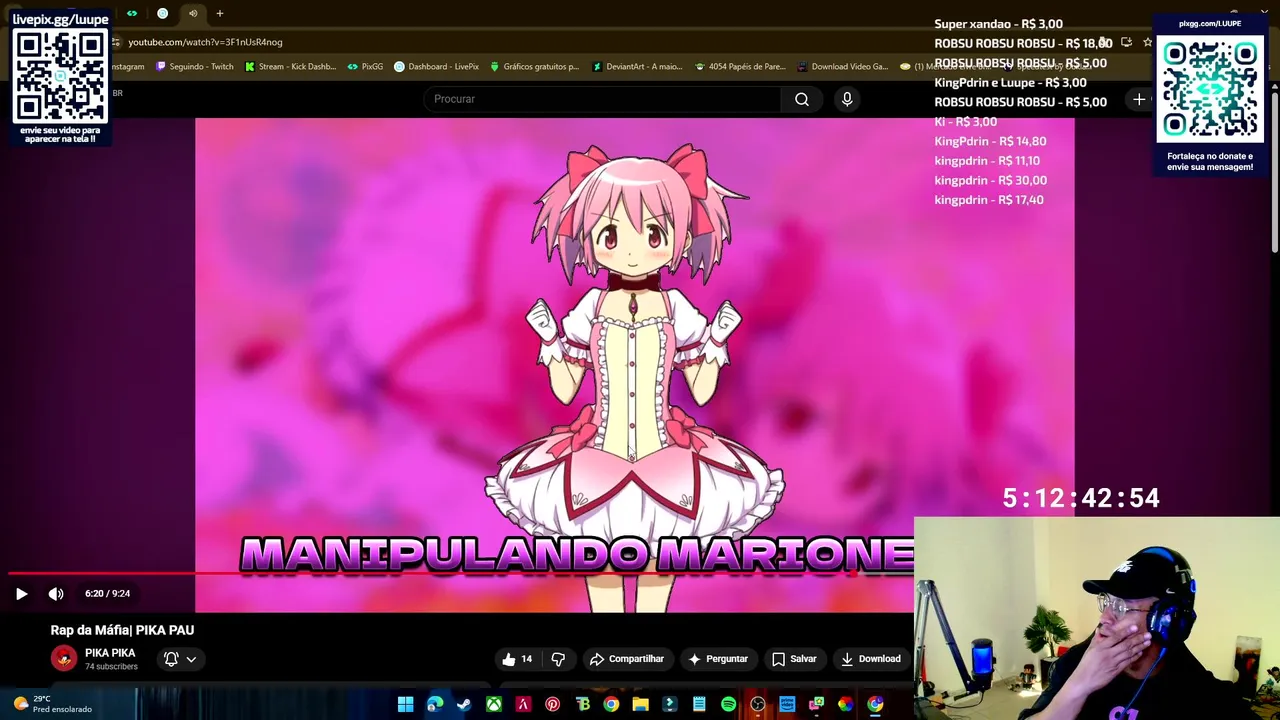Screen dimensions: 1280x720
Task: Mute the video using speaker icon
Action: 56,594
